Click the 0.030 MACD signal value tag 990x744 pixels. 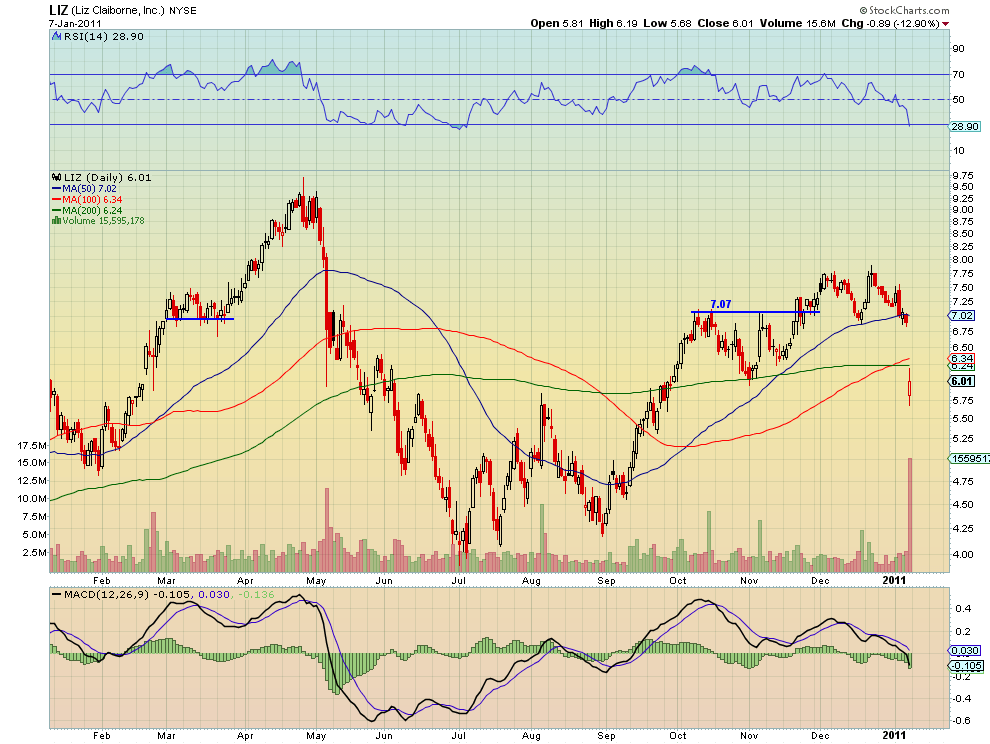[965, 651]
